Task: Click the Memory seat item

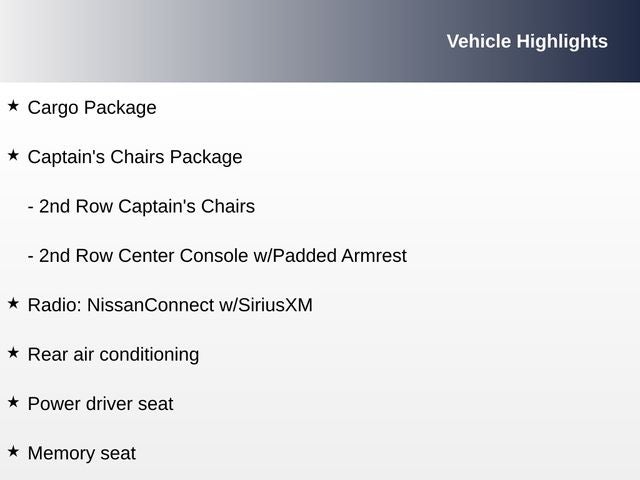Action: click(81, 453)
